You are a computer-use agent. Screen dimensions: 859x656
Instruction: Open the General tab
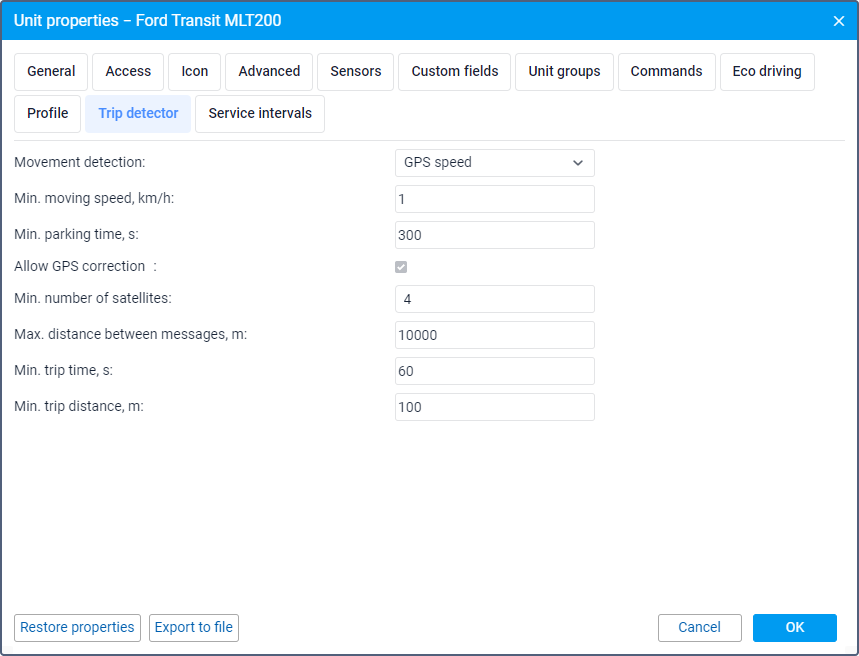[x=51, y=72]
